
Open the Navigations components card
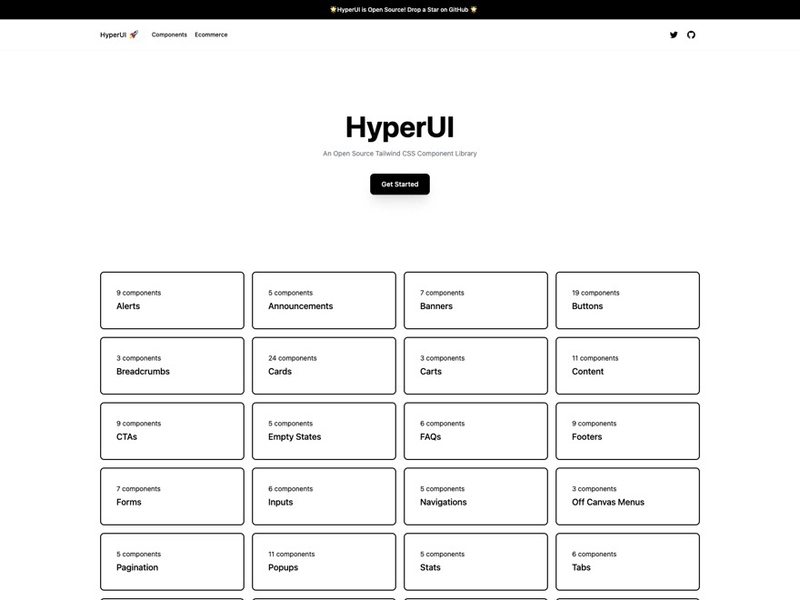click(476, 496)
